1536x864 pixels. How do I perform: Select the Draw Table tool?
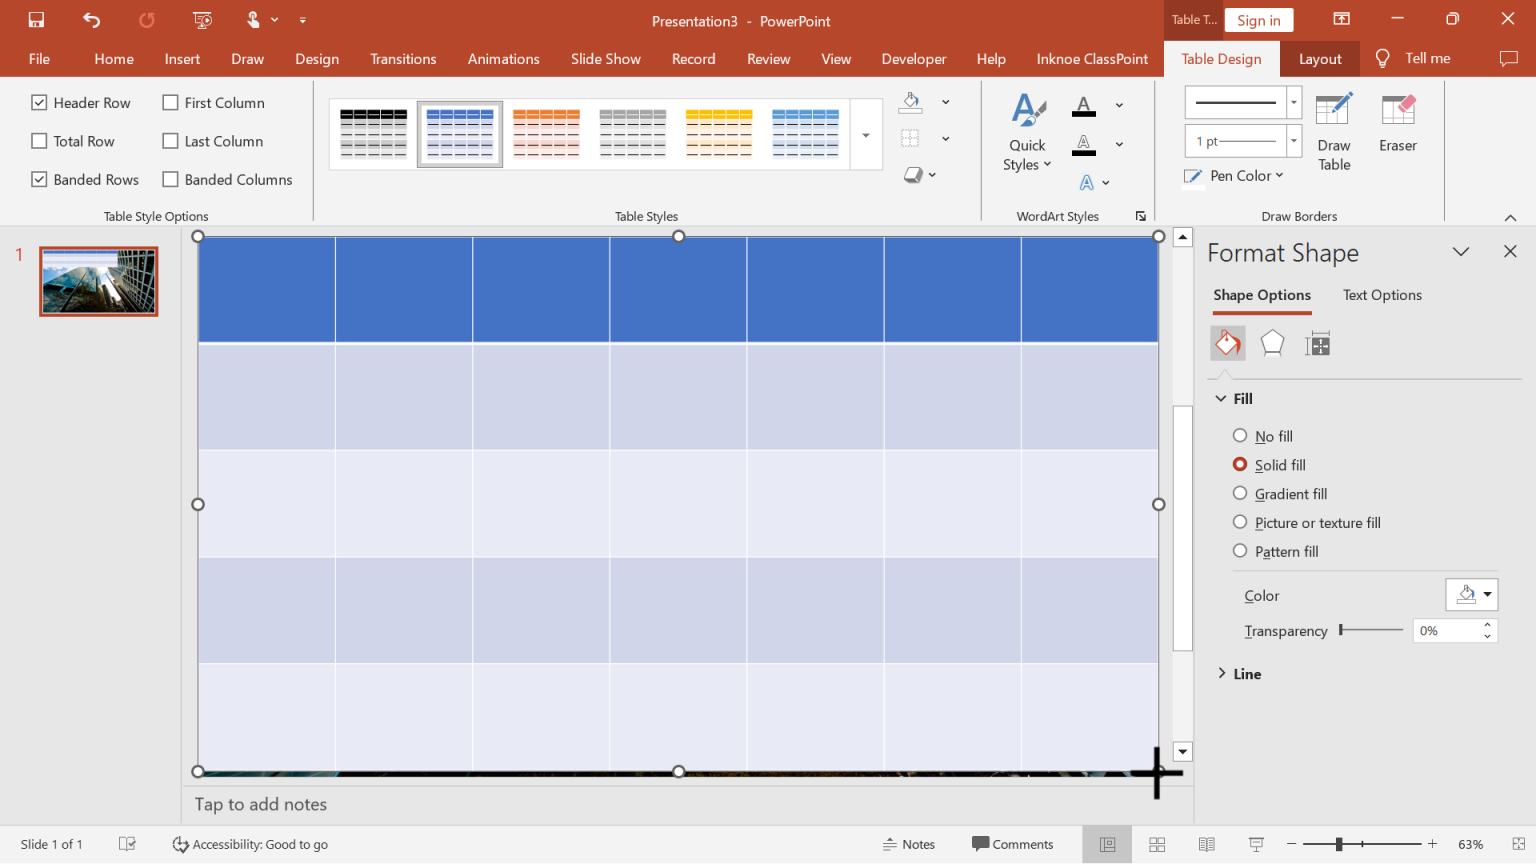point(1334,130)
